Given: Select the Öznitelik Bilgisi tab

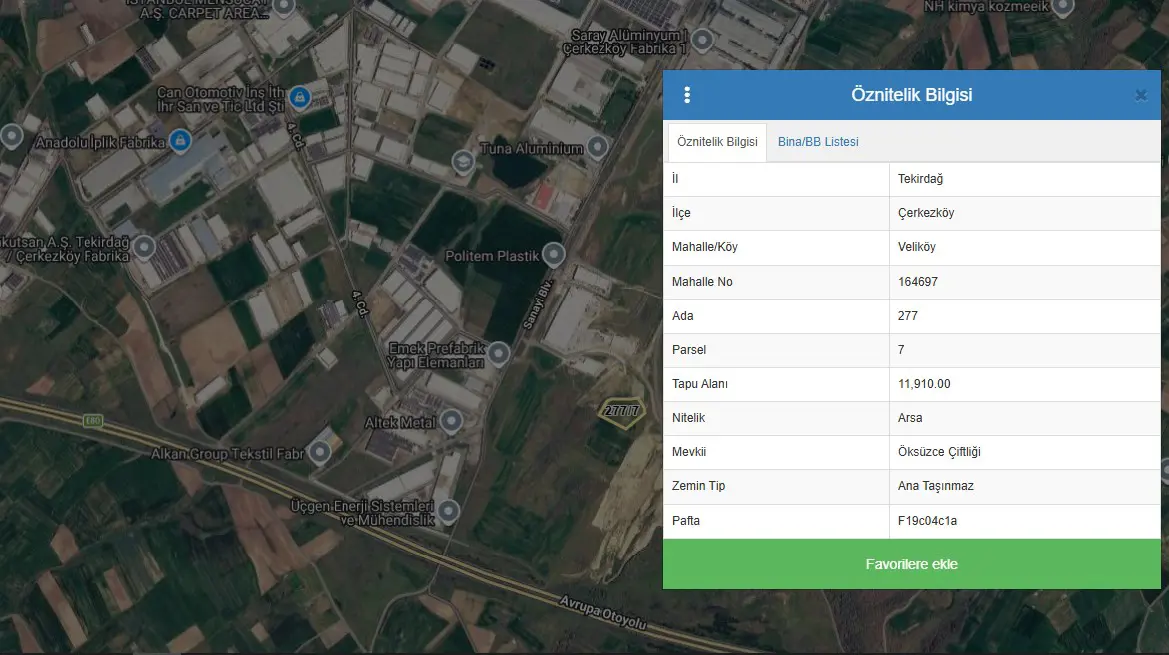Looking at the screenshot, I should pos(717,142).
